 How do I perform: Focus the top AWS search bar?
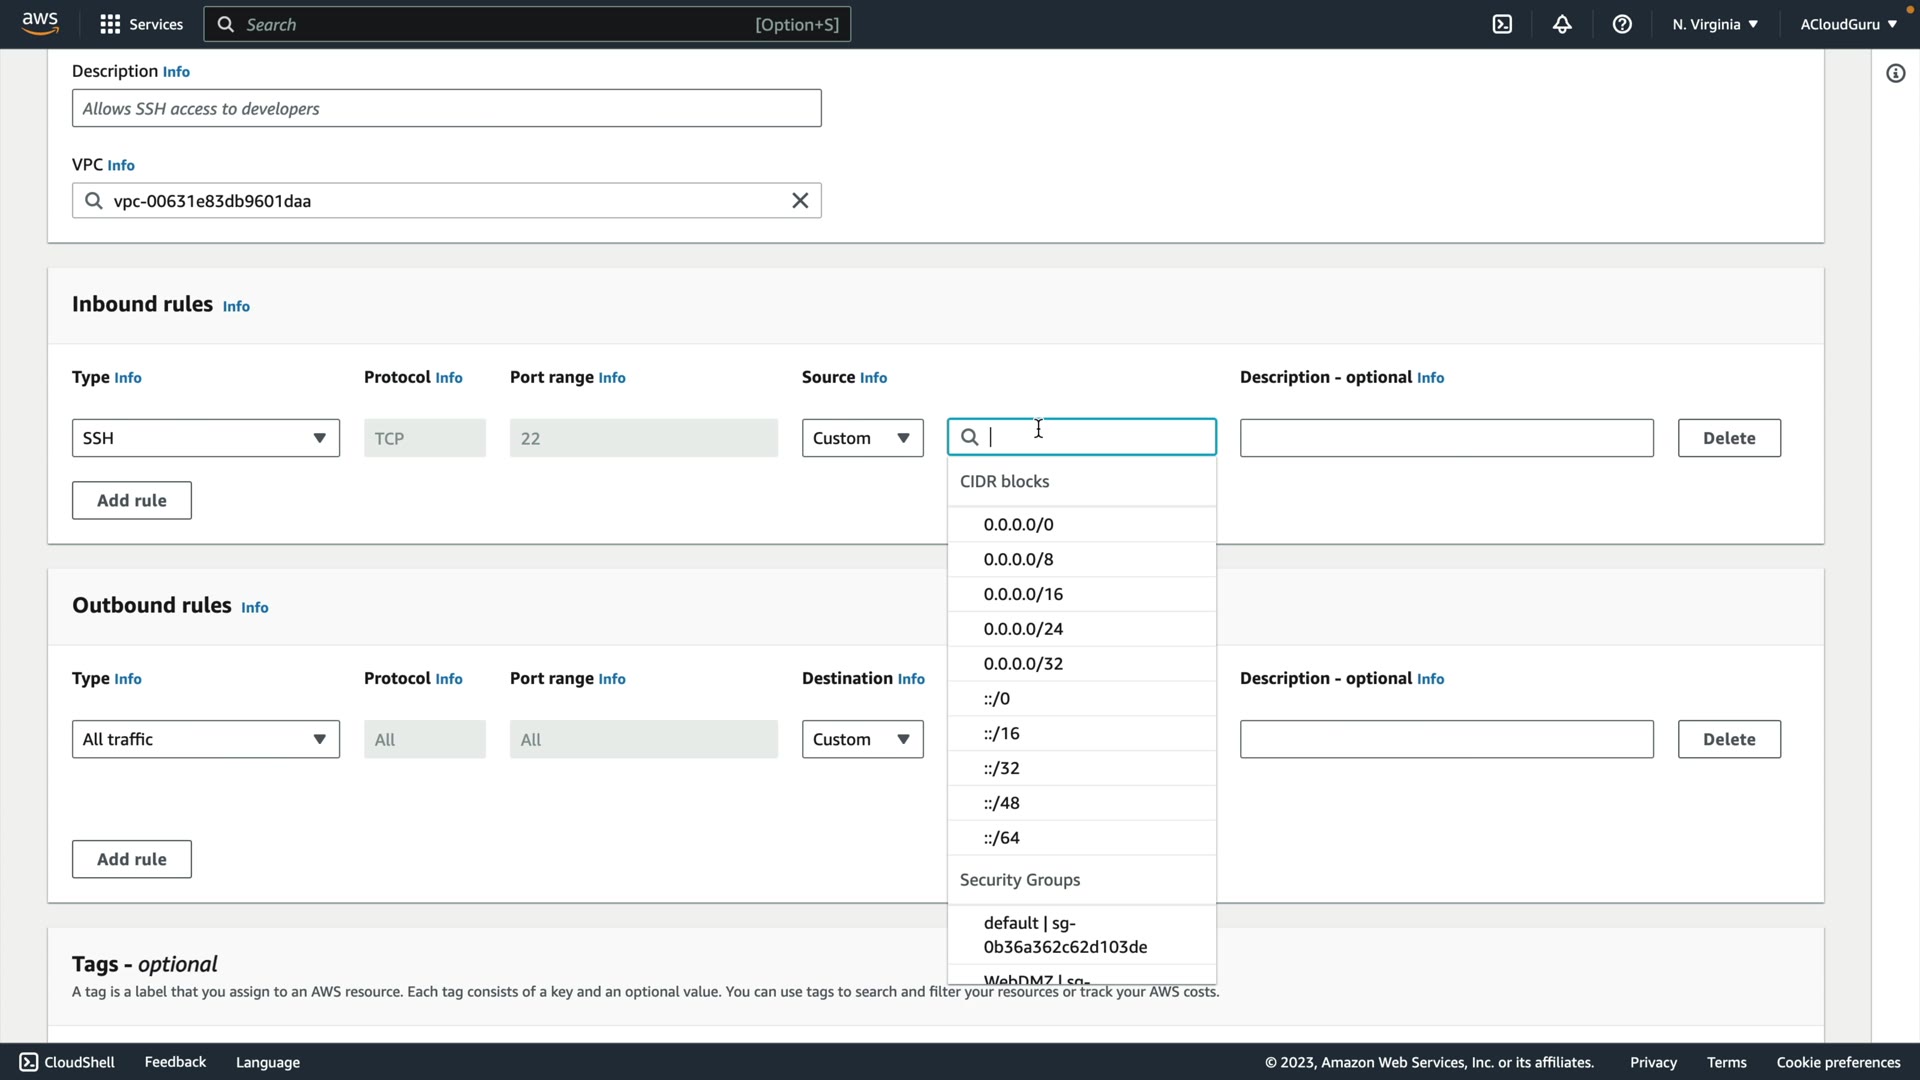(x=527, y=24)
